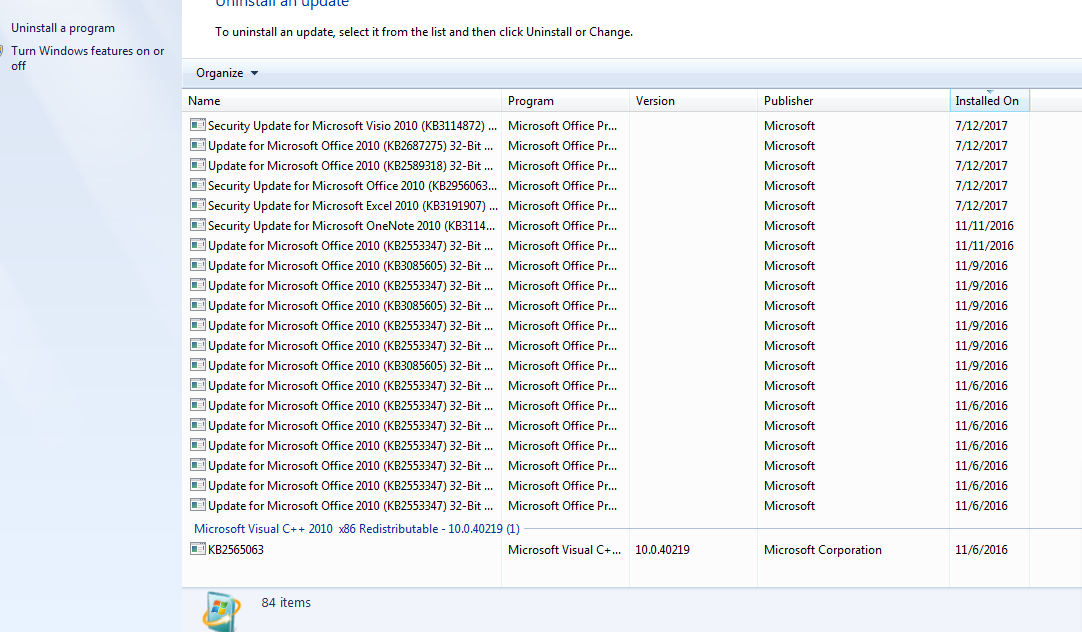Click the version value 10.0.40219
1082x632 pixels.
[x=662, y=550]
